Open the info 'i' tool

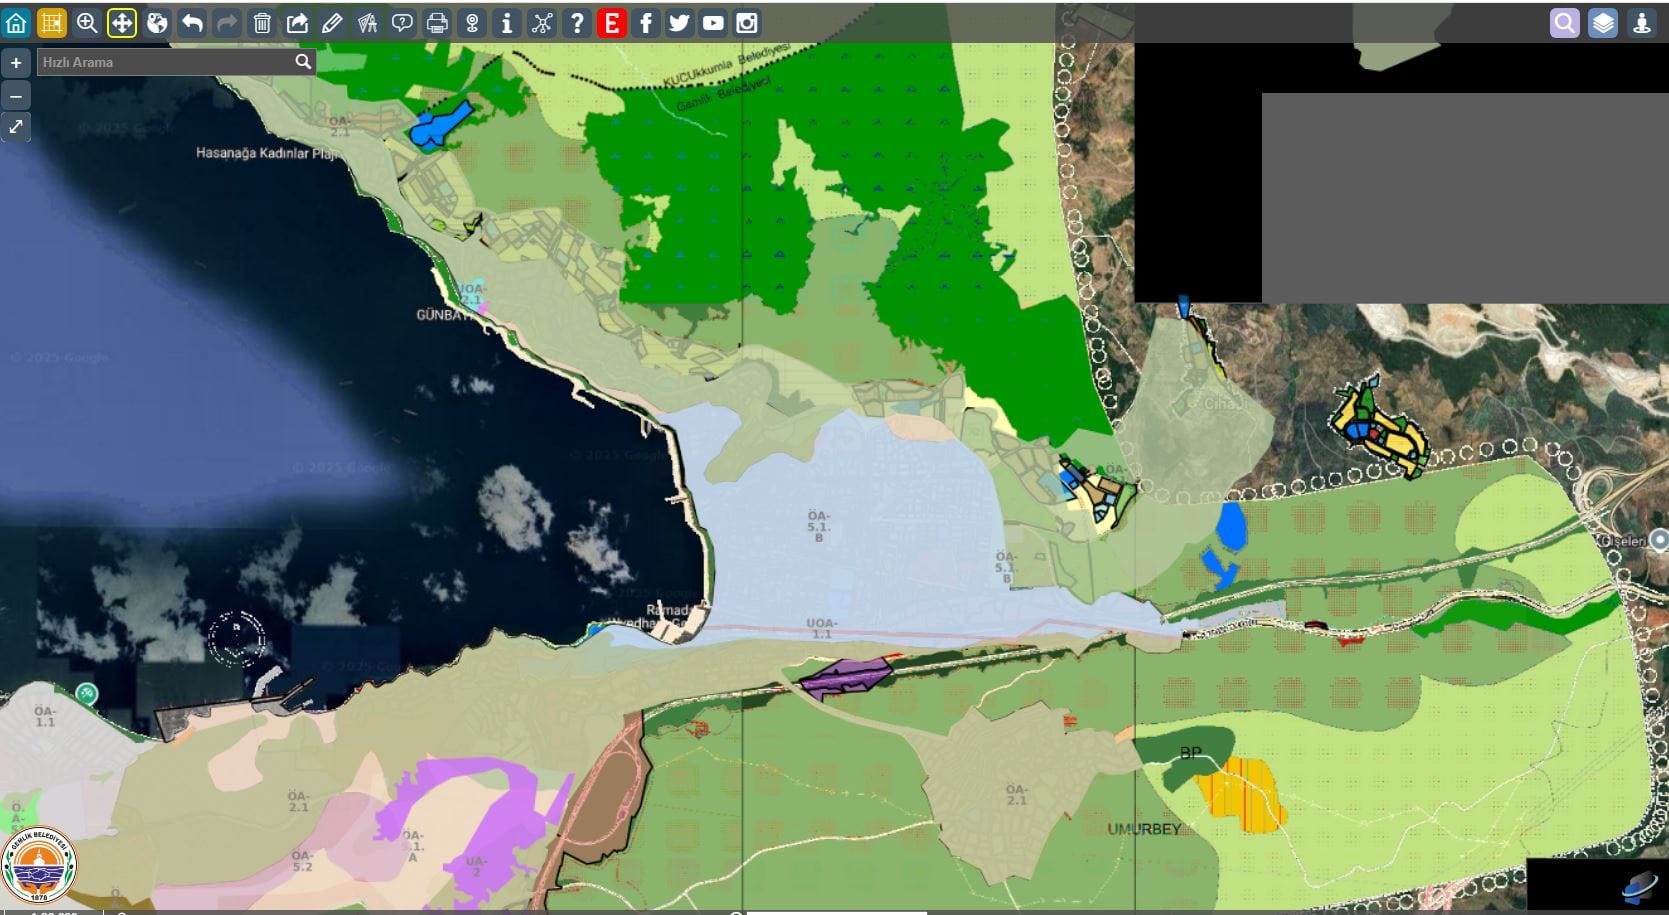click(x=507, y=23)
